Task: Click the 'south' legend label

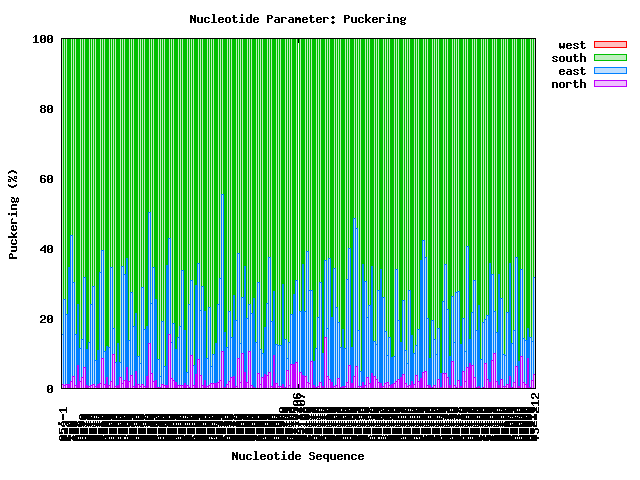Action: tap(569, 58)
